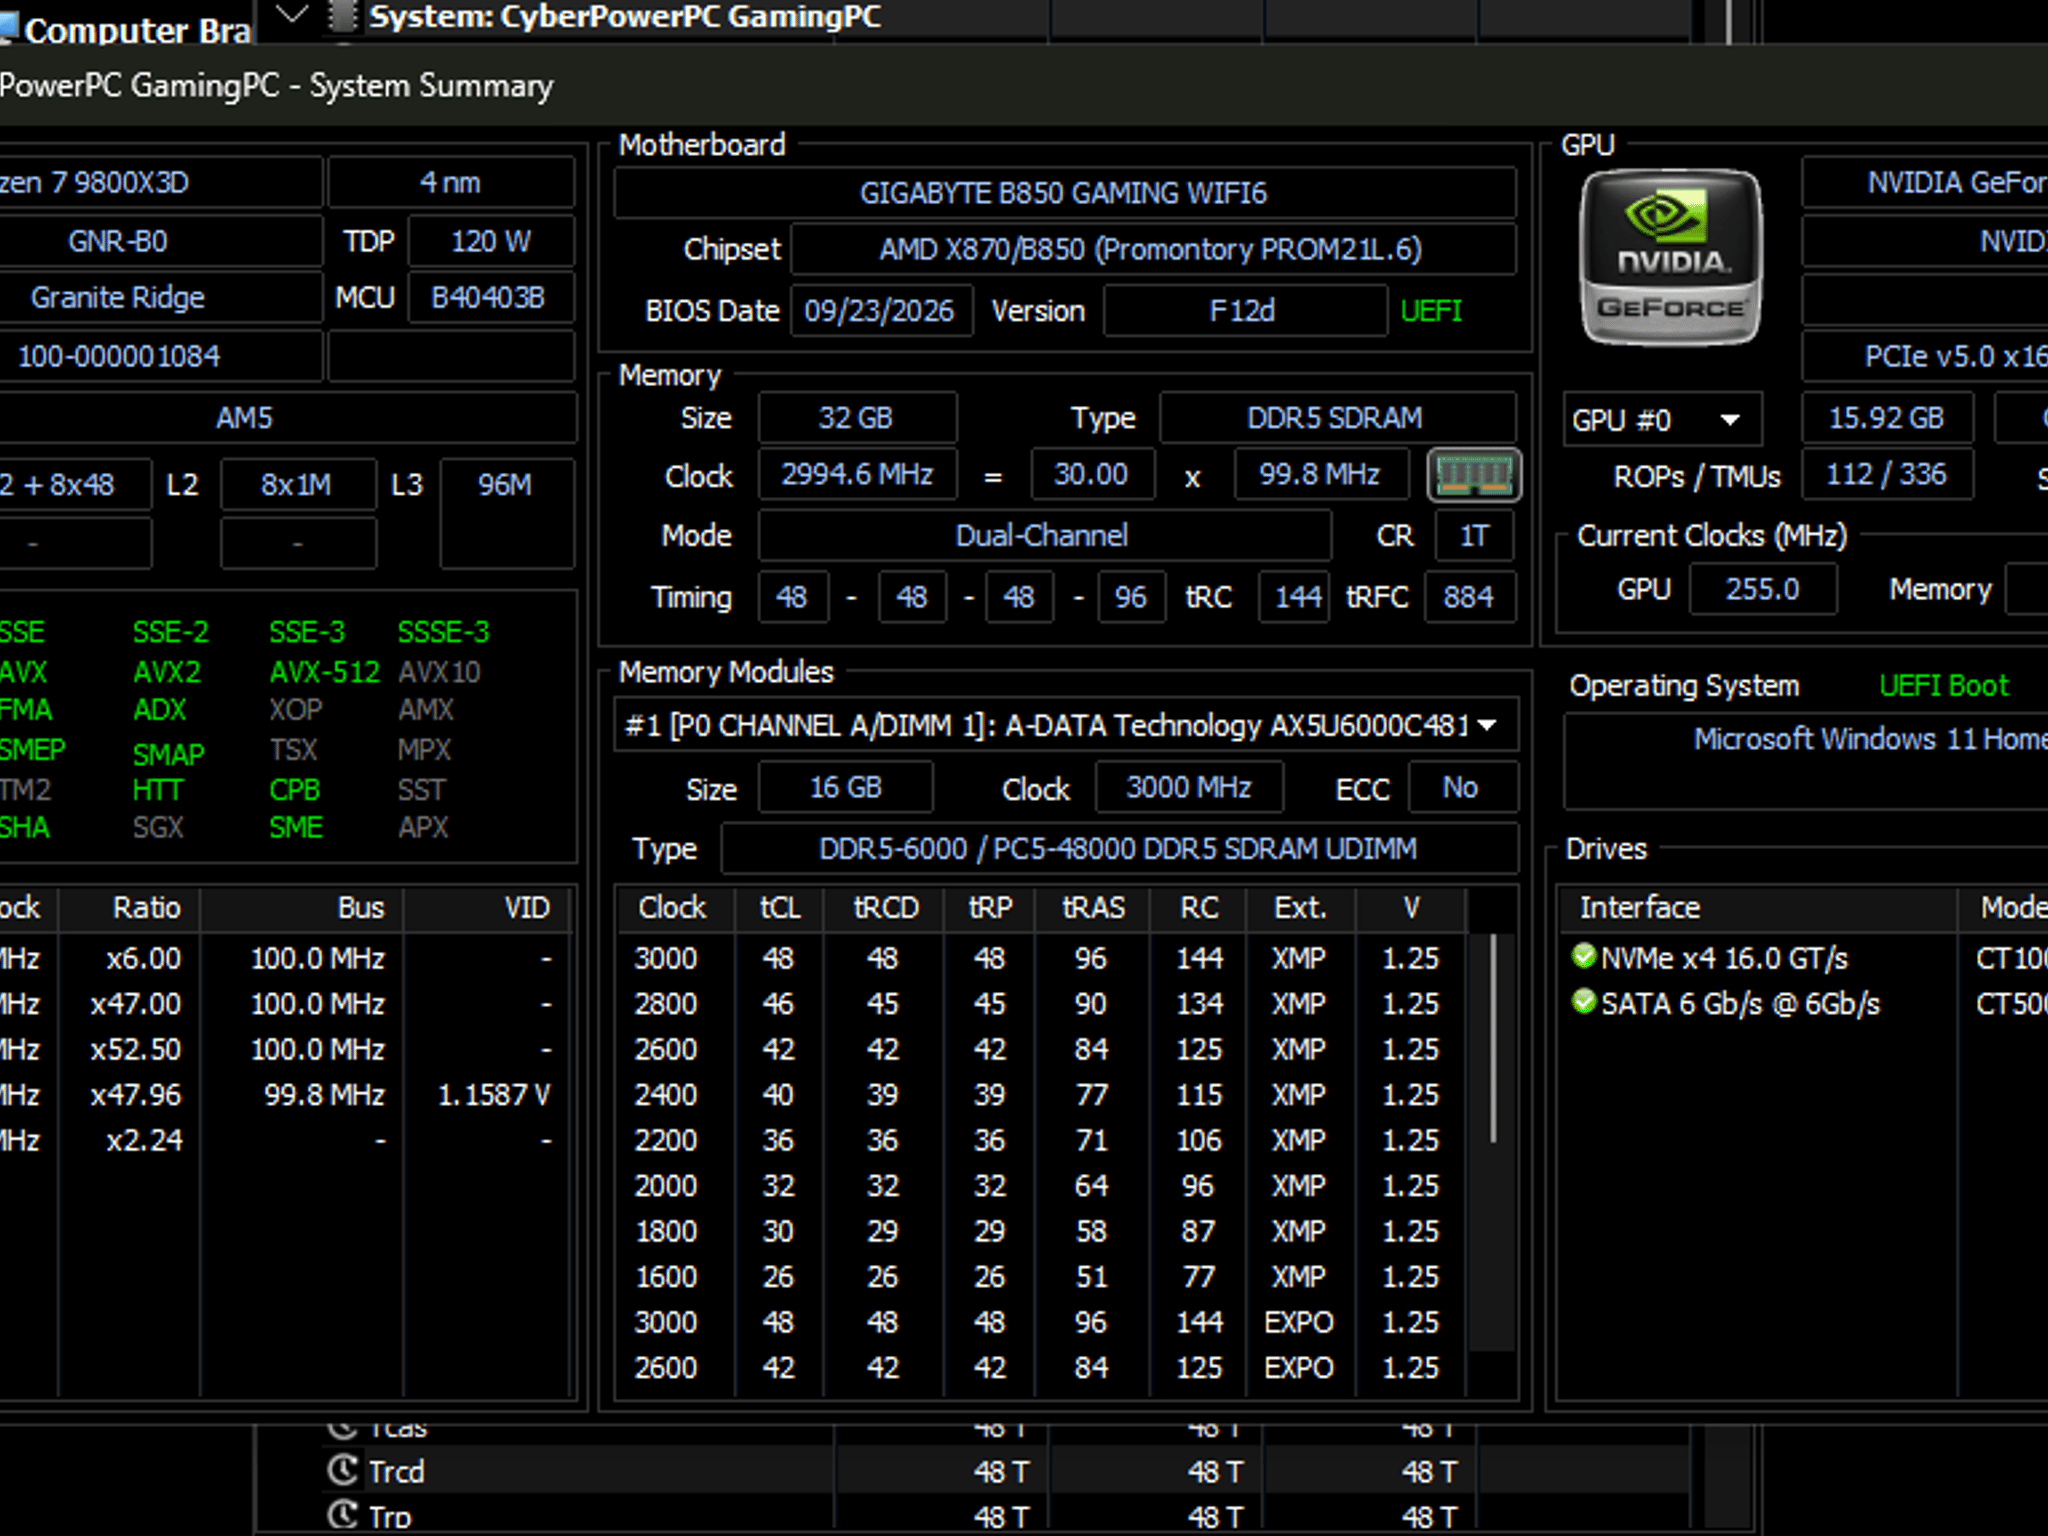Image resolution: width=2048 pixels, height=1536 pixels.
Task: Click the Bus column header
Action: [301, 907]
